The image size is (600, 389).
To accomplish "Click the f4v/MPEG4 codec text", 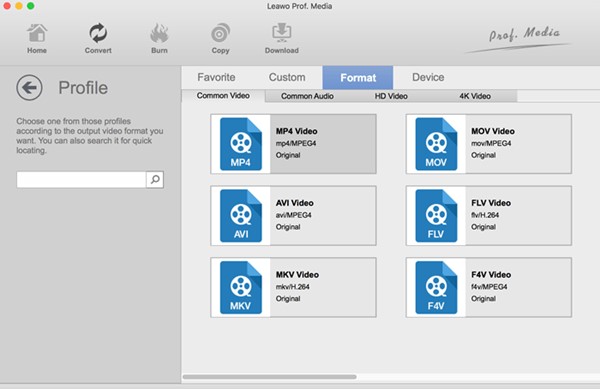I will pos(489,287).
